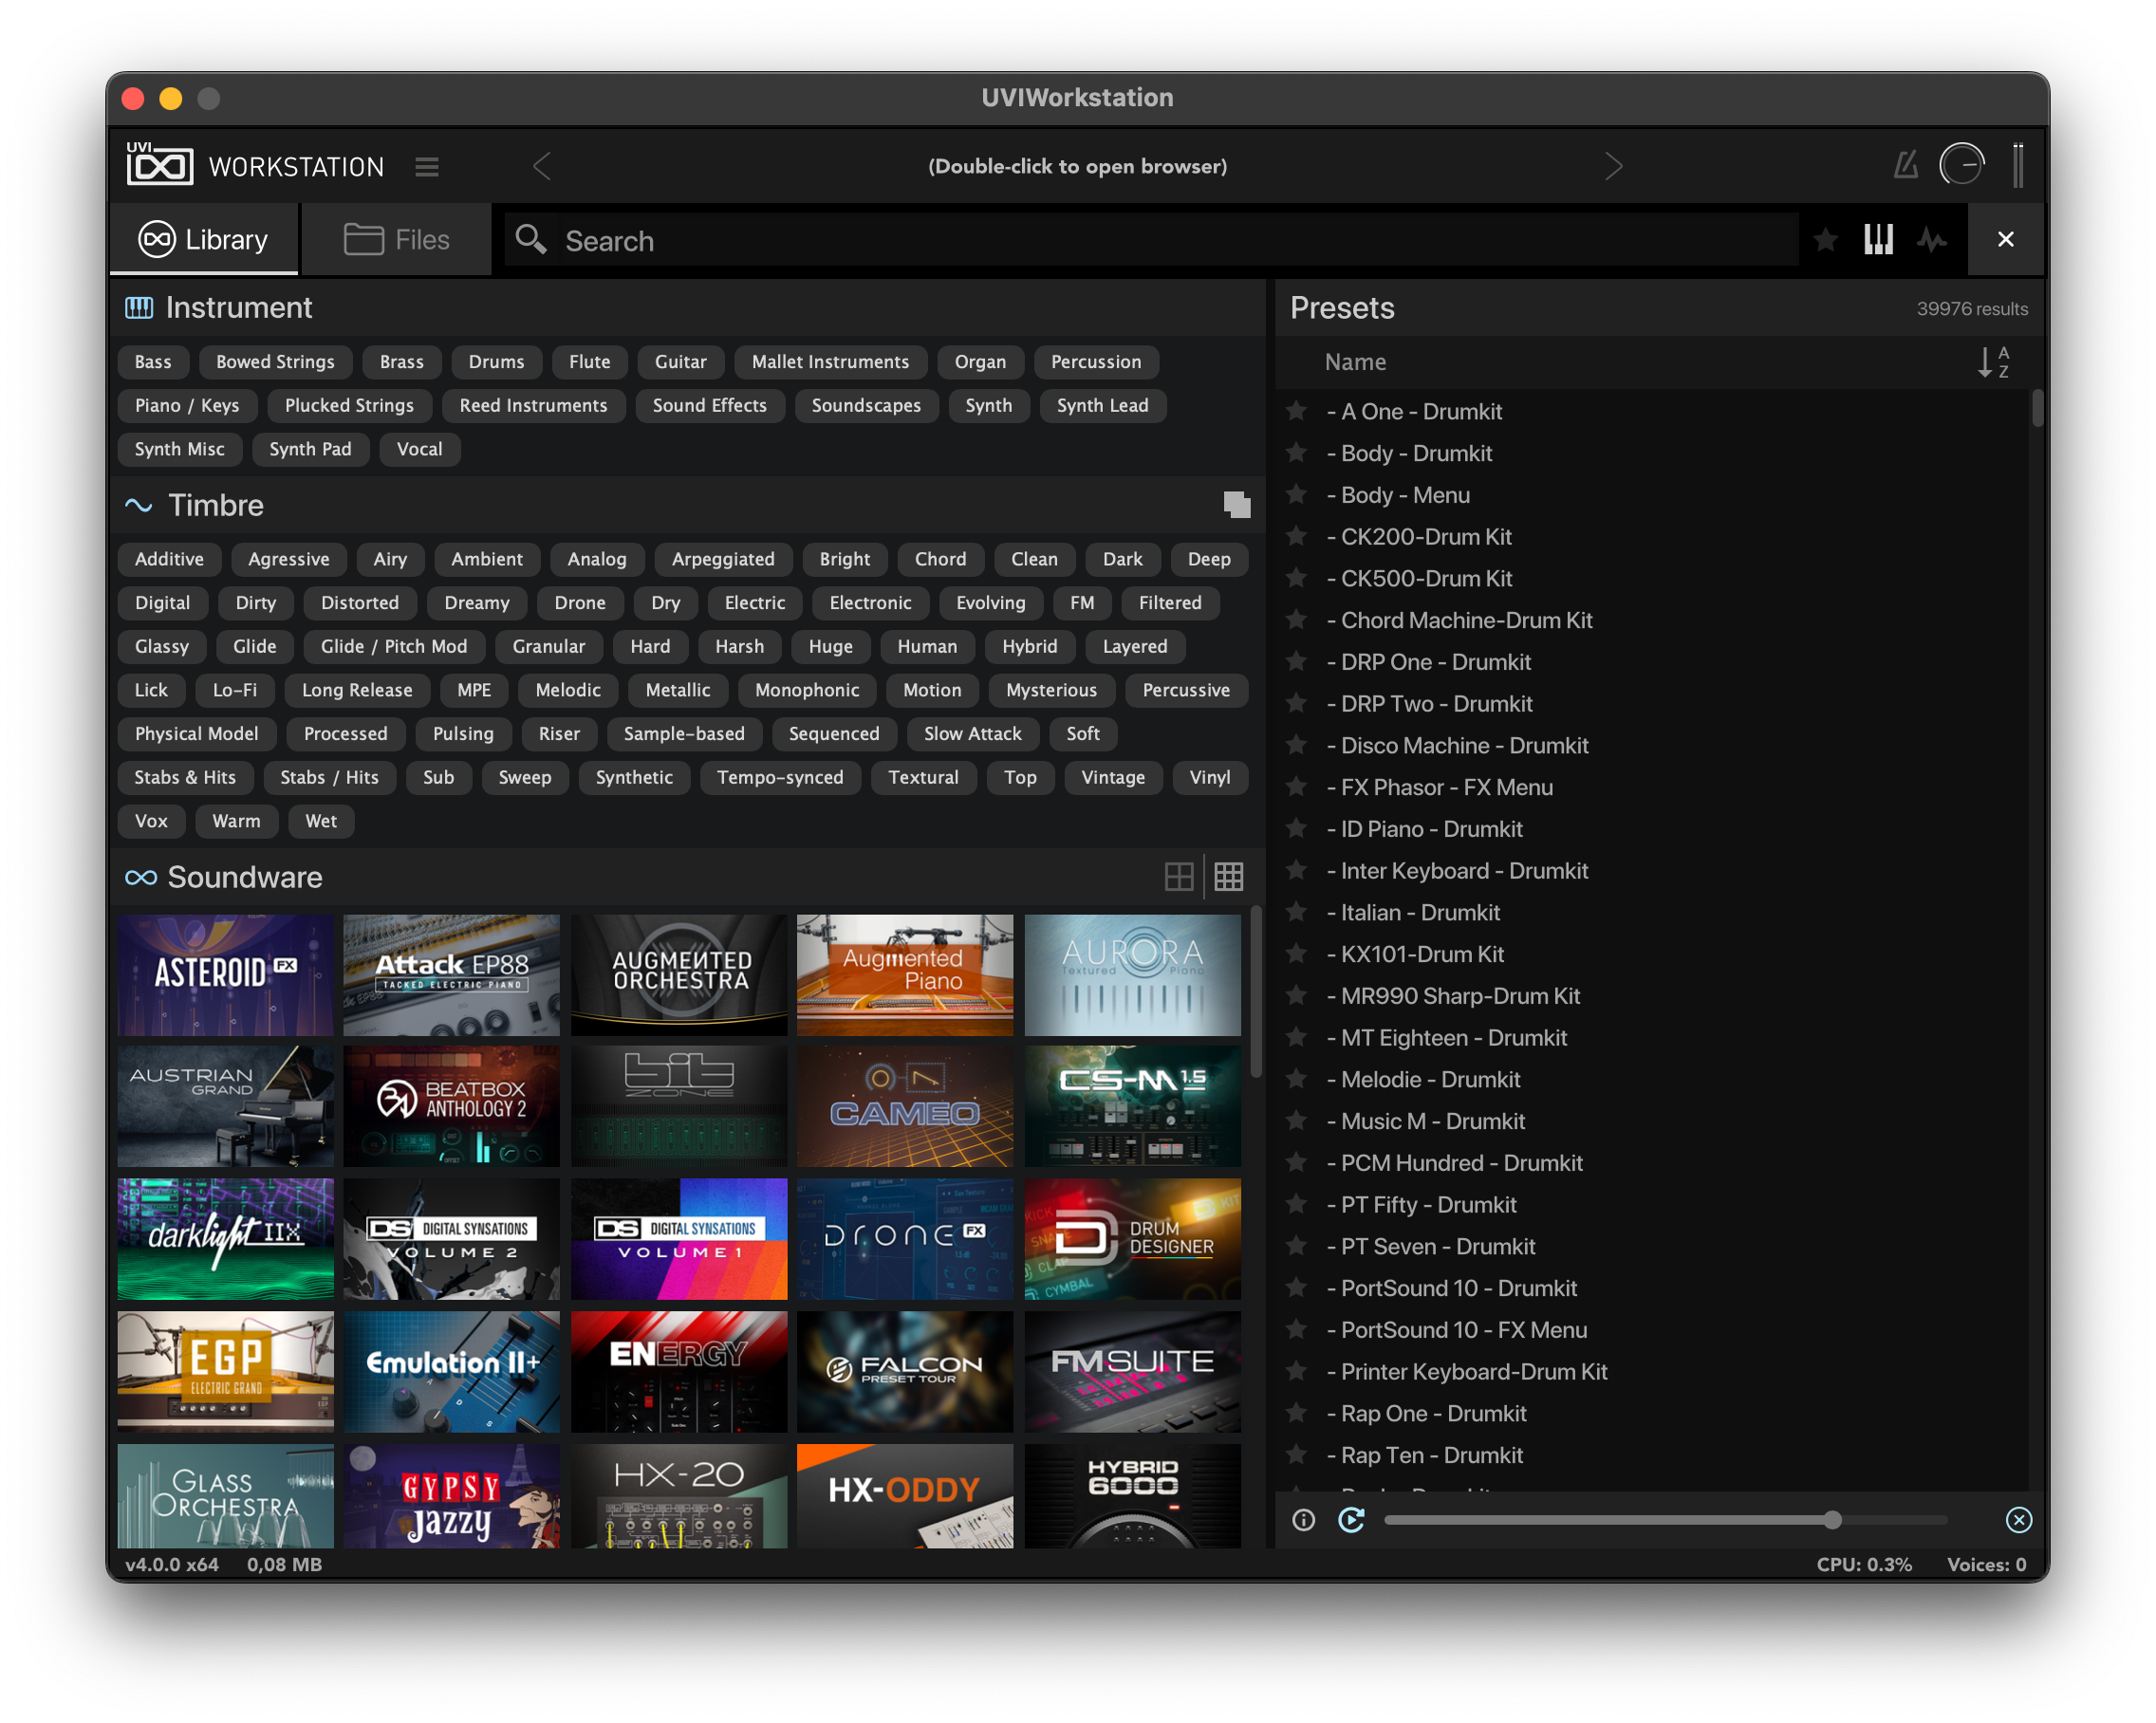Image resolution: width=2156 pixels, height=1723 pixels.
Task: Select the Library tab
Action: (x=204, y=240)
